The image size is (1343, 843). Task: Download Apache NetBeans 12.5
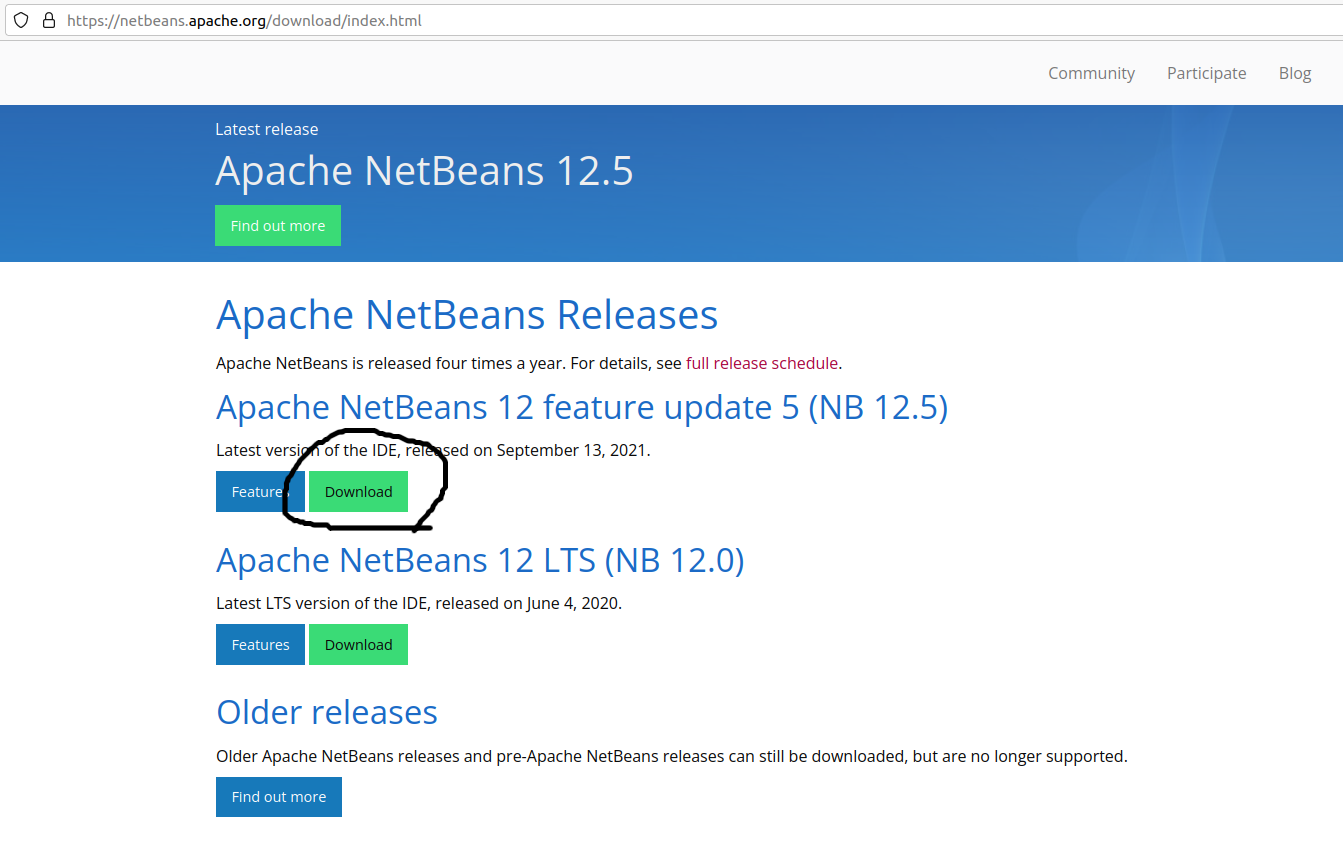pyautogui.click(x=358, y=492)
